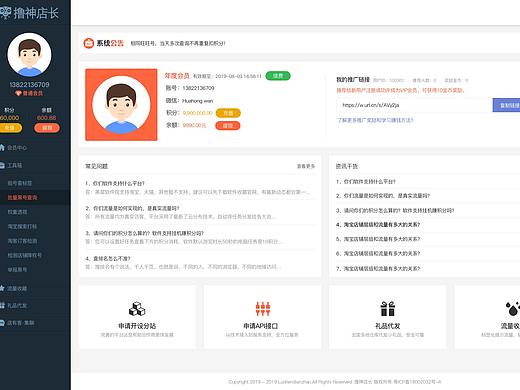Click the cubes icon for 申请开设分站
The width and height of the screenshot is (520, 390).
[x=137, y=309]
